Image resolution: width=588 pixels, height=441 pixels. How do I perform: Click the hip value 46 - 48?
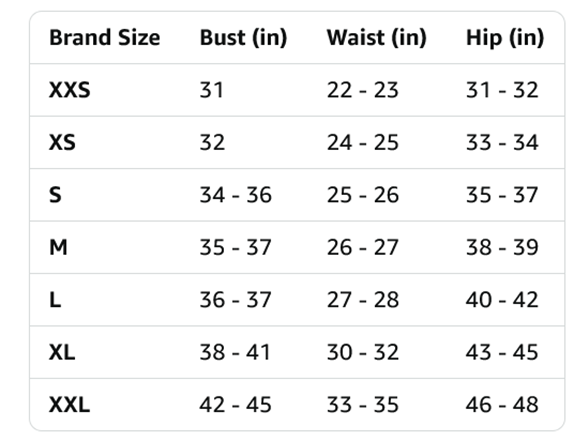pos(502,405)
